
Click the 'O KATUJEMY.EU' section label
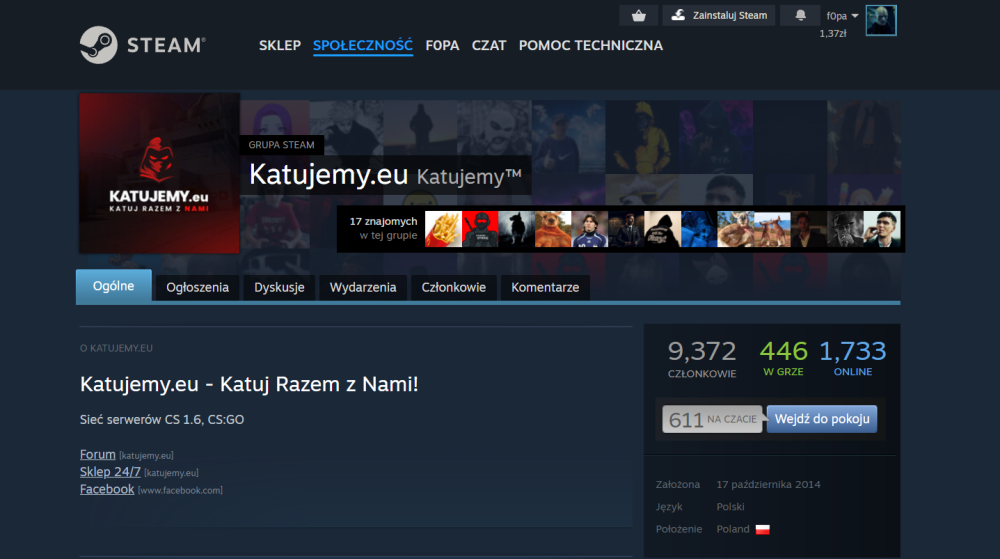[x=116, y=348]
